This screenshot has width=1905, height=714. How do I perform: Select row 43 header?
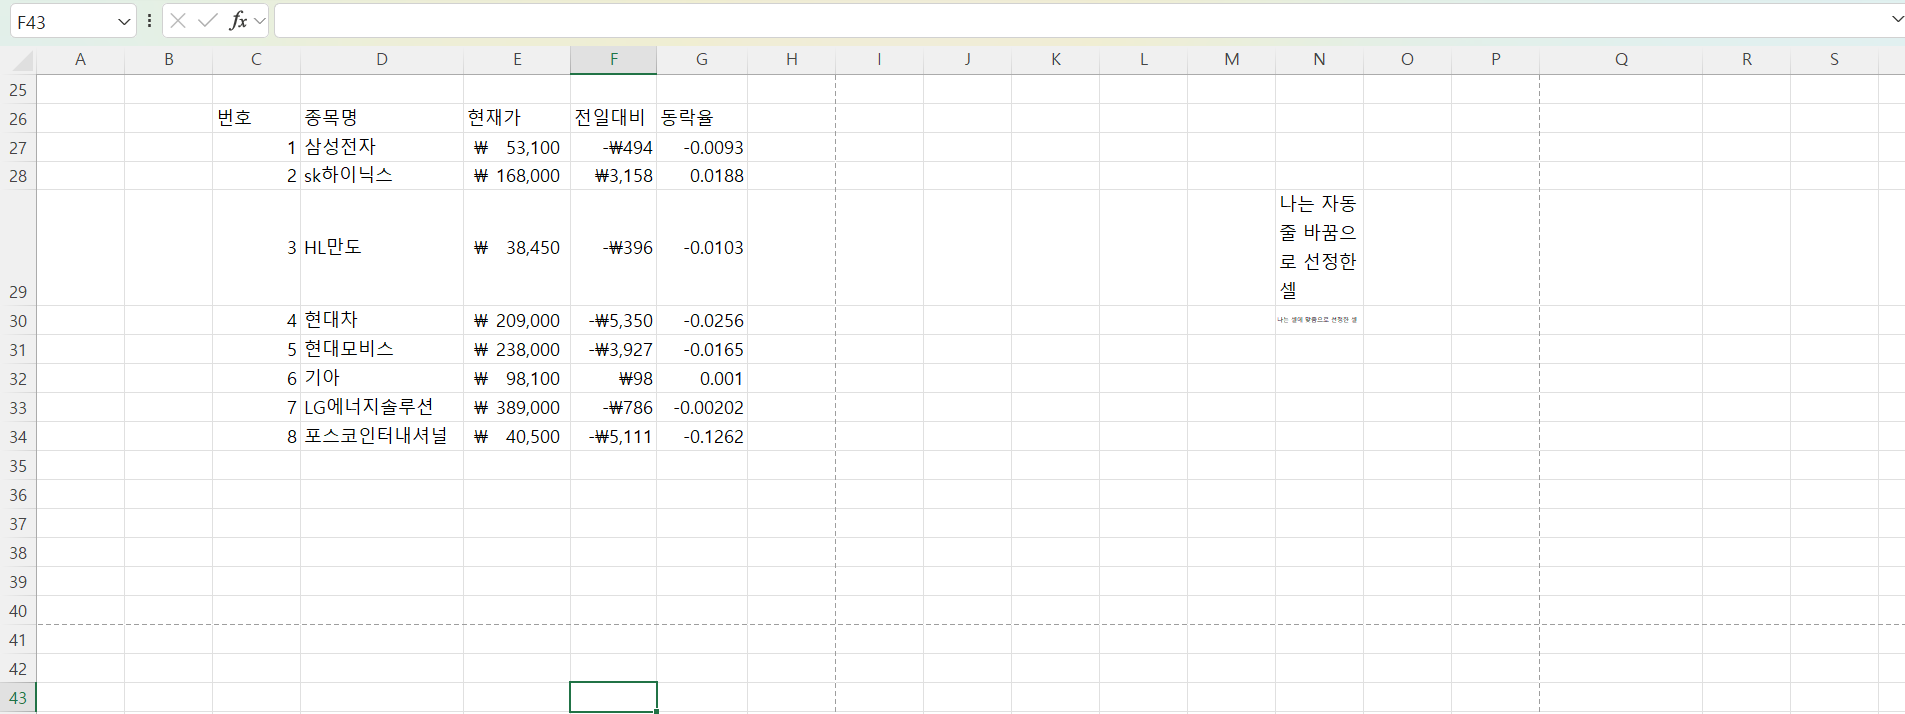(x=18, y=698)
